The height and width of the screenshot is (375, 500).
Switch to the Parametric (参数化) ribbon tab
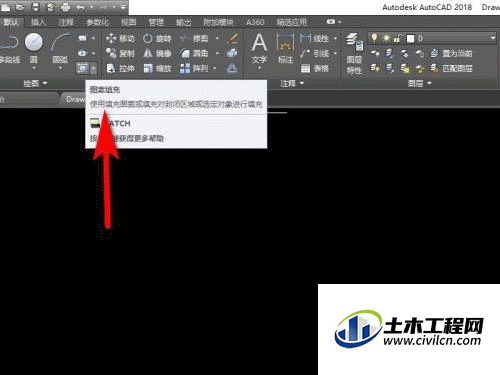point(97,22)
